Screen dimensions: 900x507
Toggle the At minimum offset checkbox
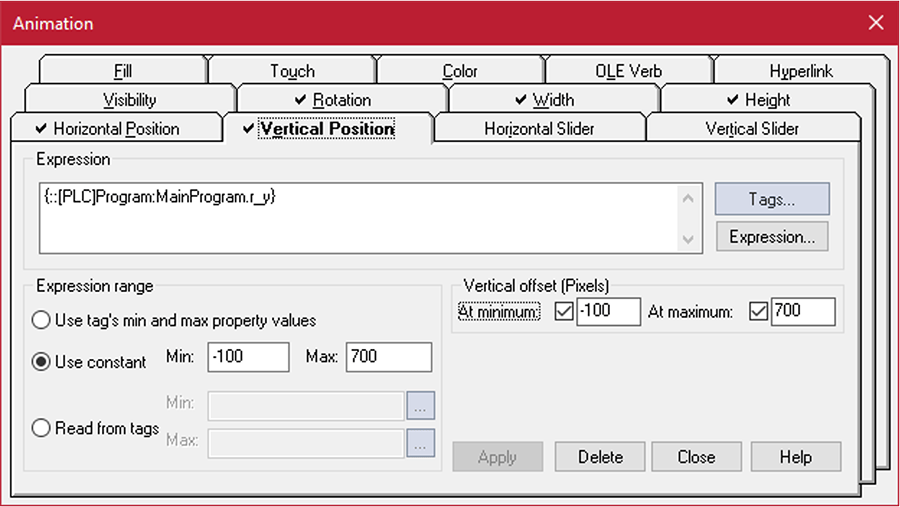click(x=564, y=312)
